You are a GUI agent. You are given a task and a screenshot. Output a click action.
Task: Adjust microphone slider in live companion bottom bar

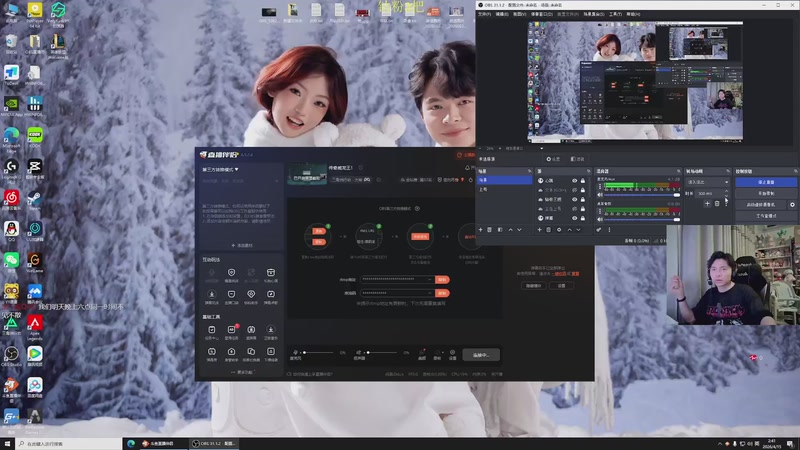coord(317,353)
